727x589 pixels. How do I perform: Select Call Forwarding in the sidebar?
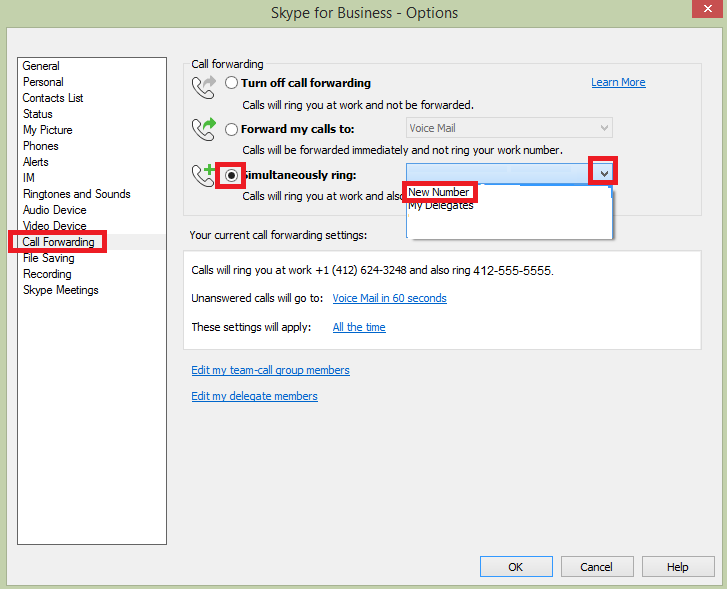58,242
